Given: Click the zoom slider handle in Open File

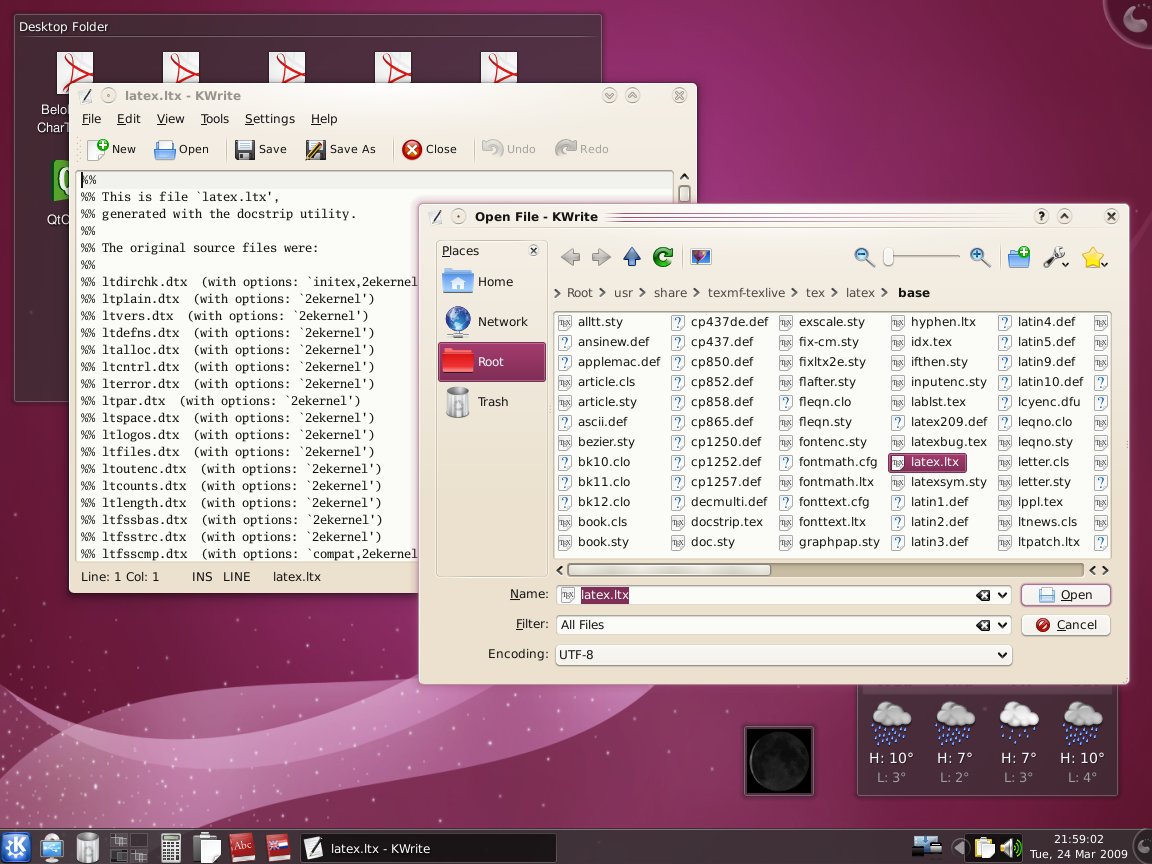Looking at the screenshot, I should pos(888,256).
